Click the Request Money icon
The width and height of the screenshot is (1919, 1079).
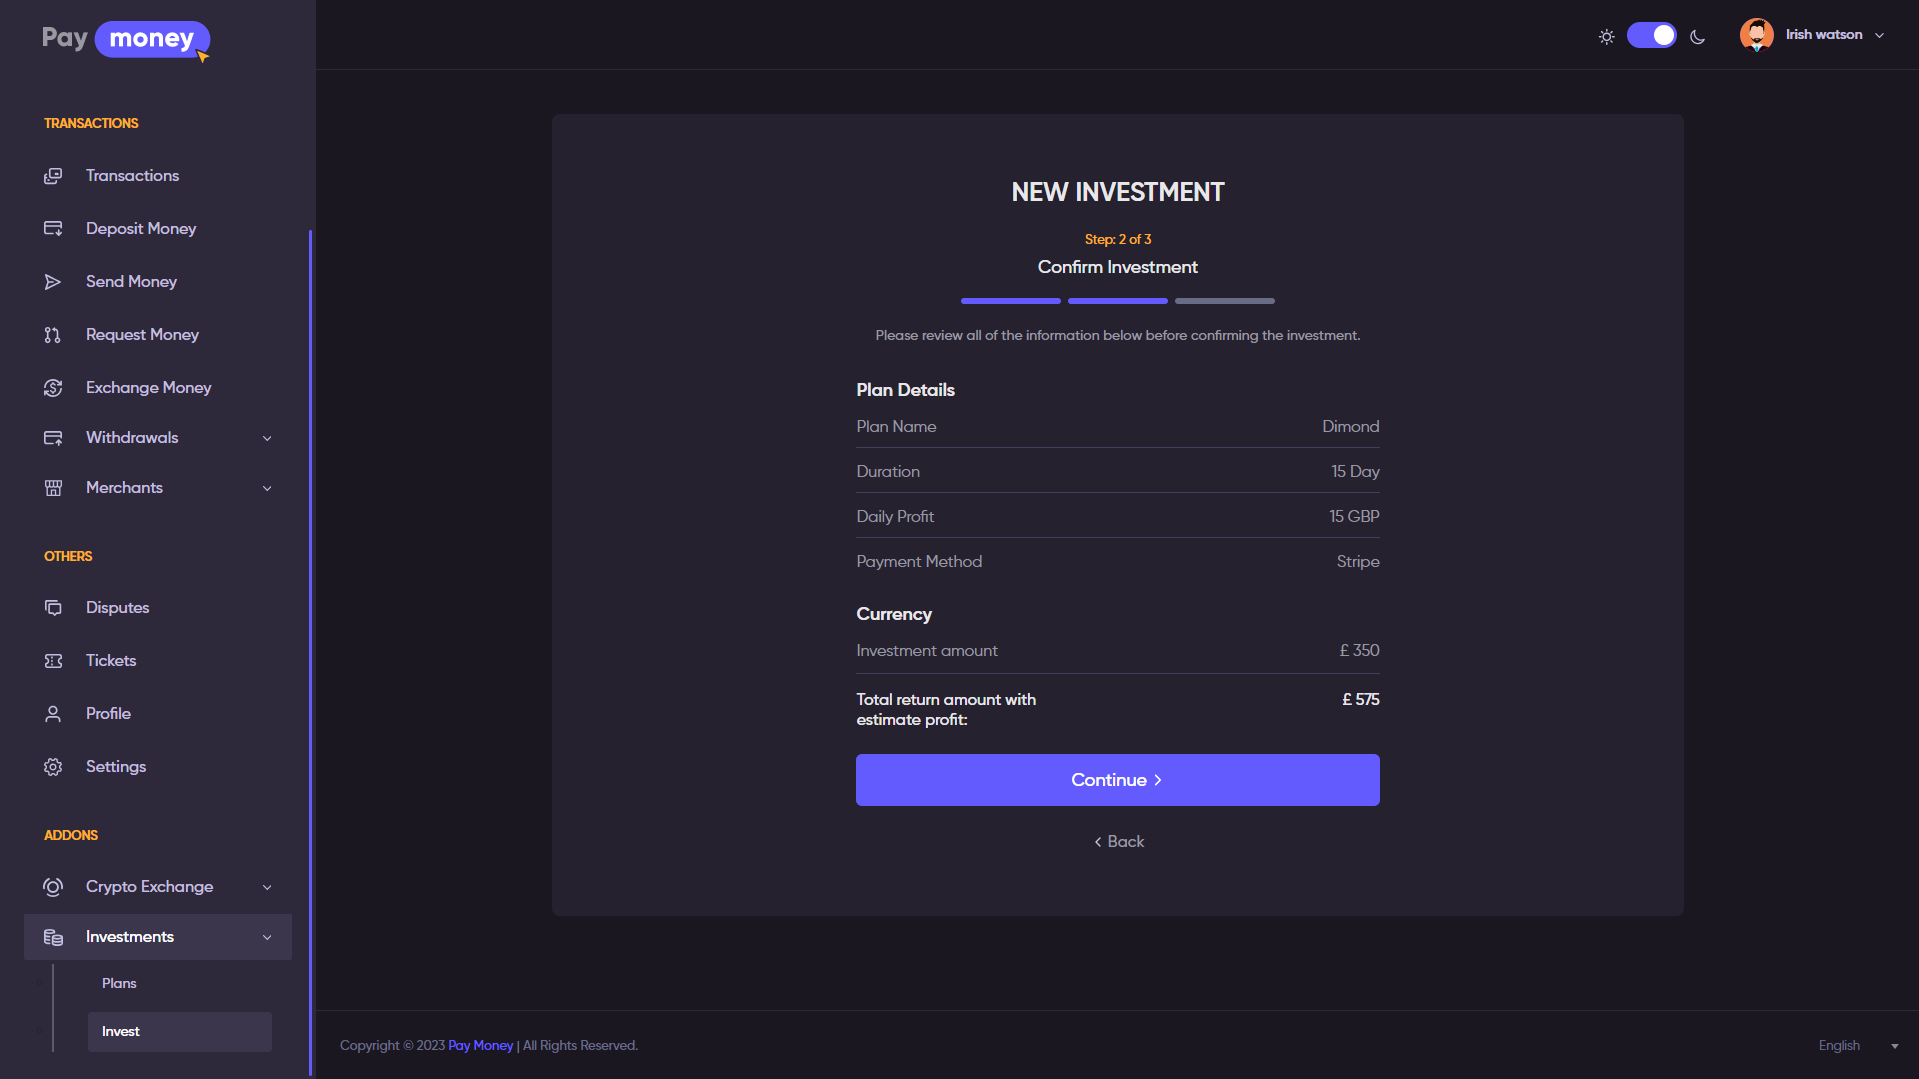(53, 335)
